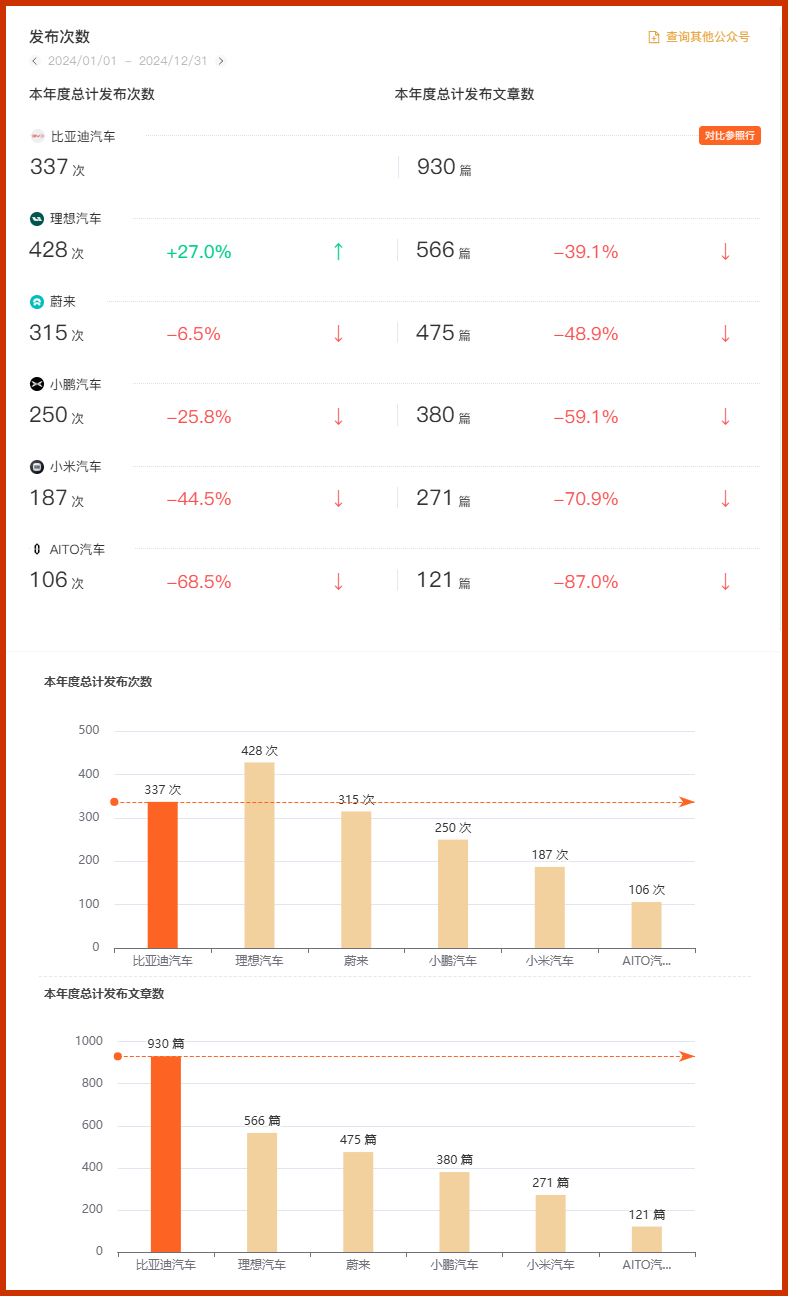Click the 理想汽车 account name in list
This screenshot has width=788, height=1296.
[76, 218]
